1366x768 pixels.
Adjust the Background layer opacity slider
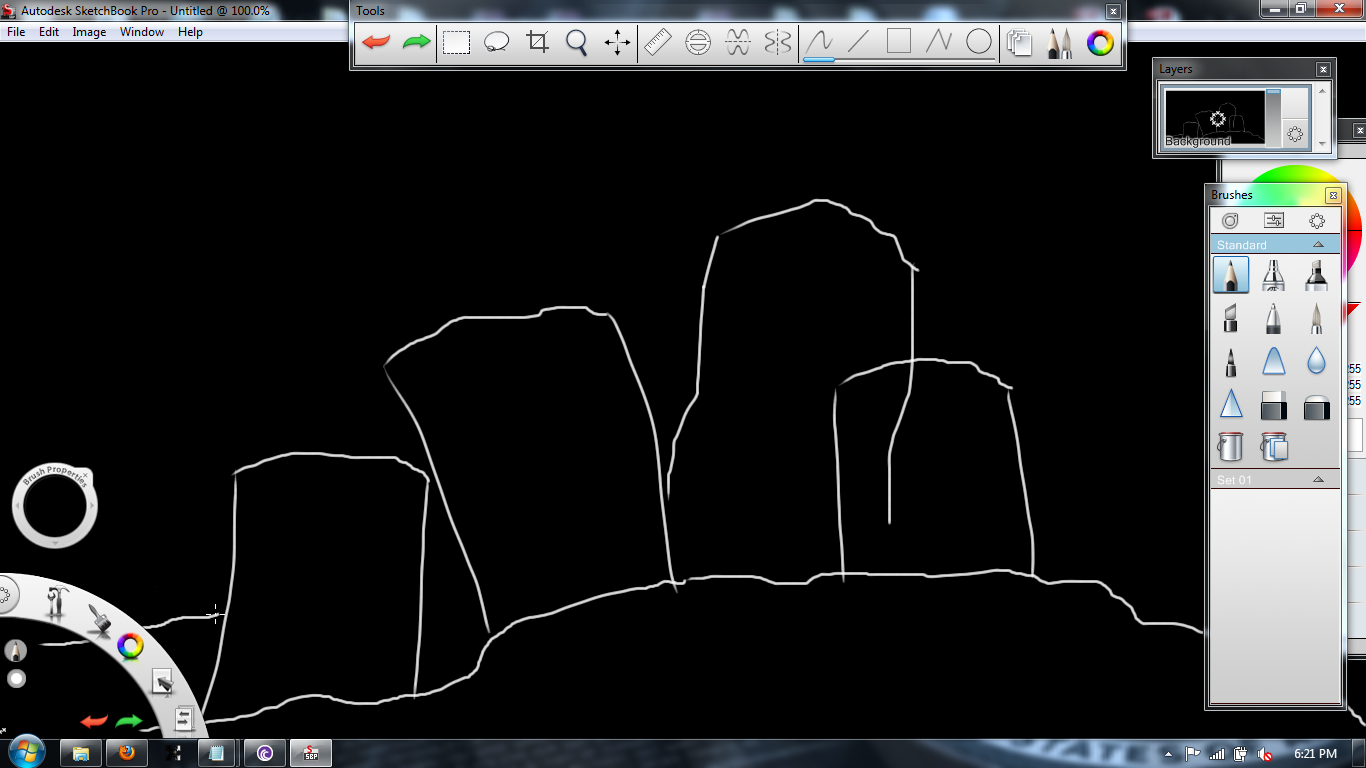click(1273, 119)
